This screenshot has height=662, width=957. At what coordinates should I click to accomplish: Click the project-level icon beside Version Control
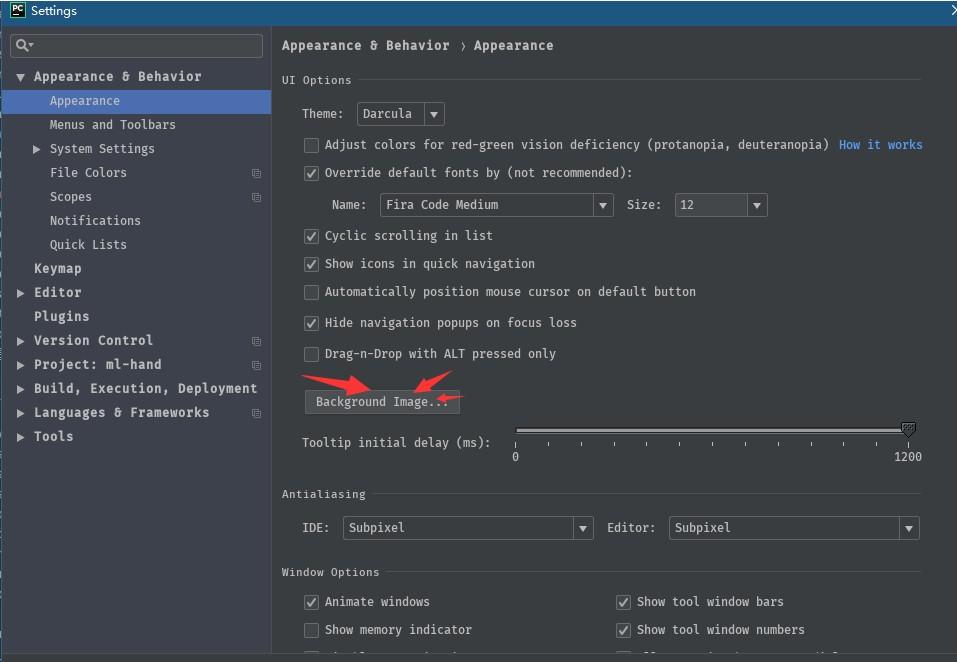pyautogui.click(x=256, y=341)
